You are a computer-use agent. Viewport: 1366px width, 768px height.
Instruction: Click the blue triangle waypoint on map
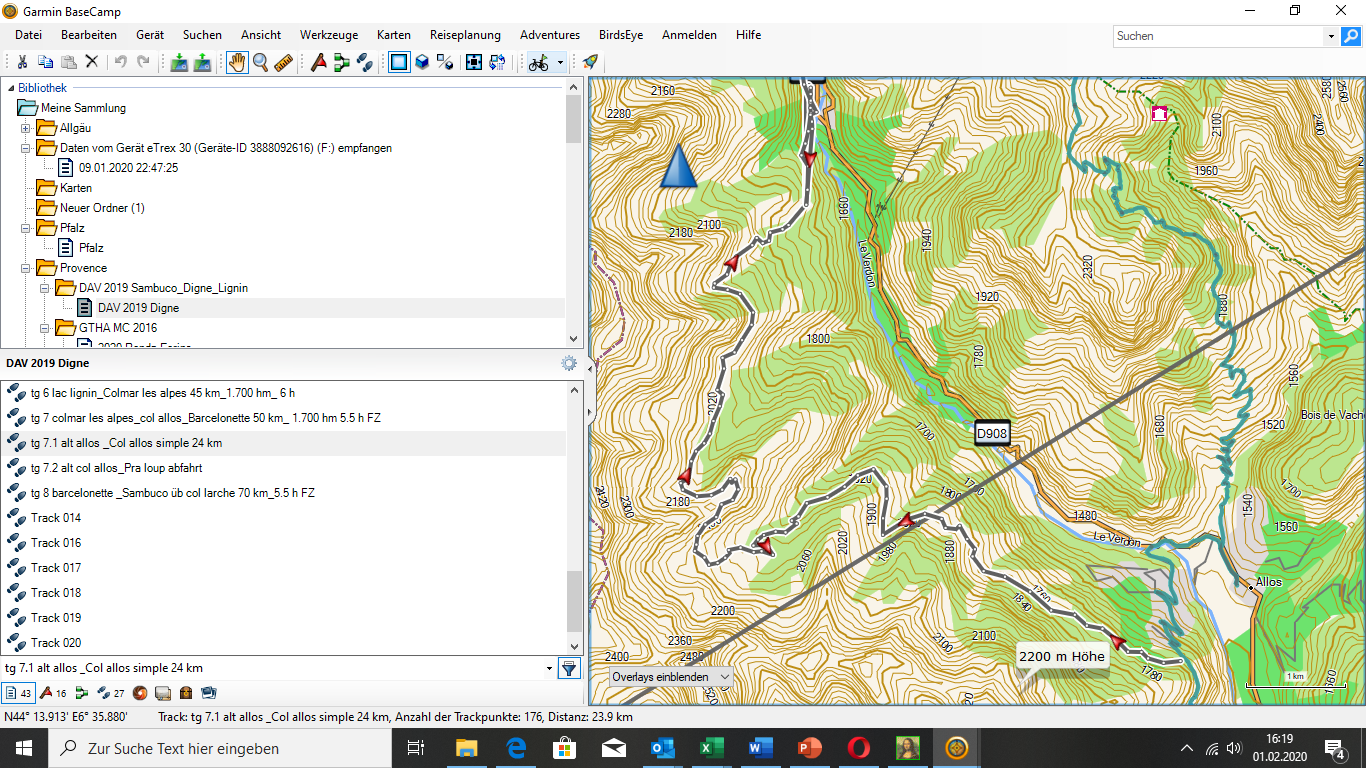click(x=678, y=166)
